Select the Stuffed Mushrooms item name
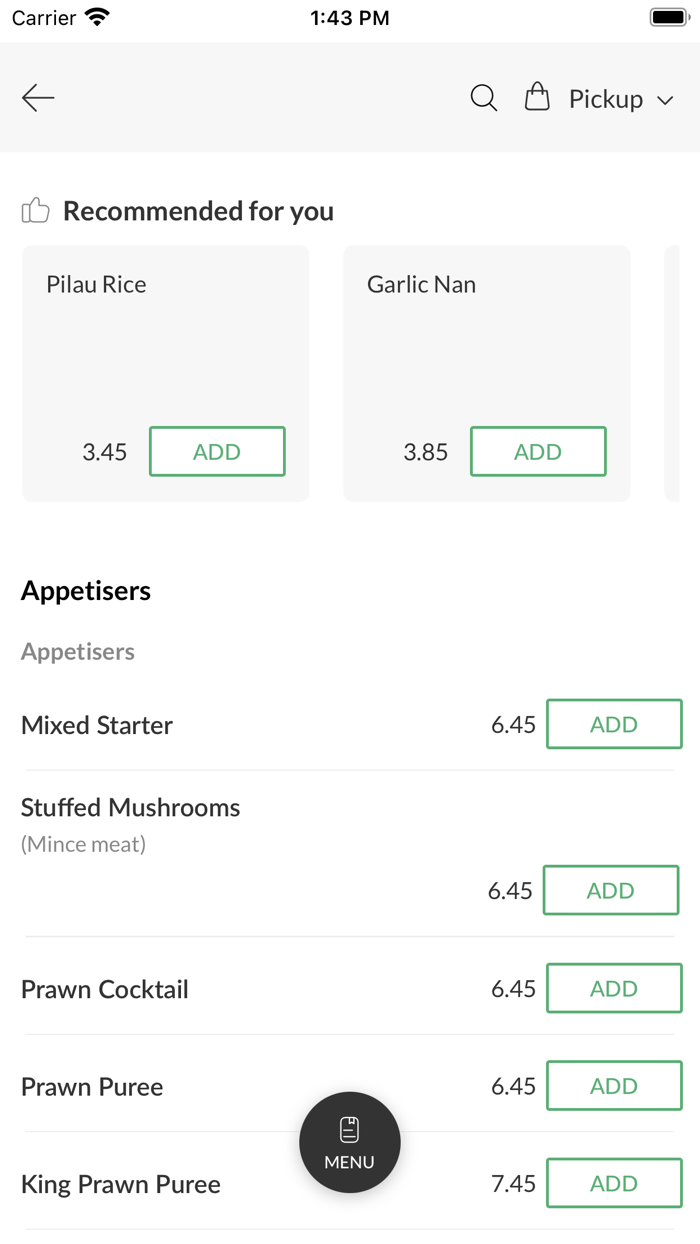 click(x=131, y=807)
